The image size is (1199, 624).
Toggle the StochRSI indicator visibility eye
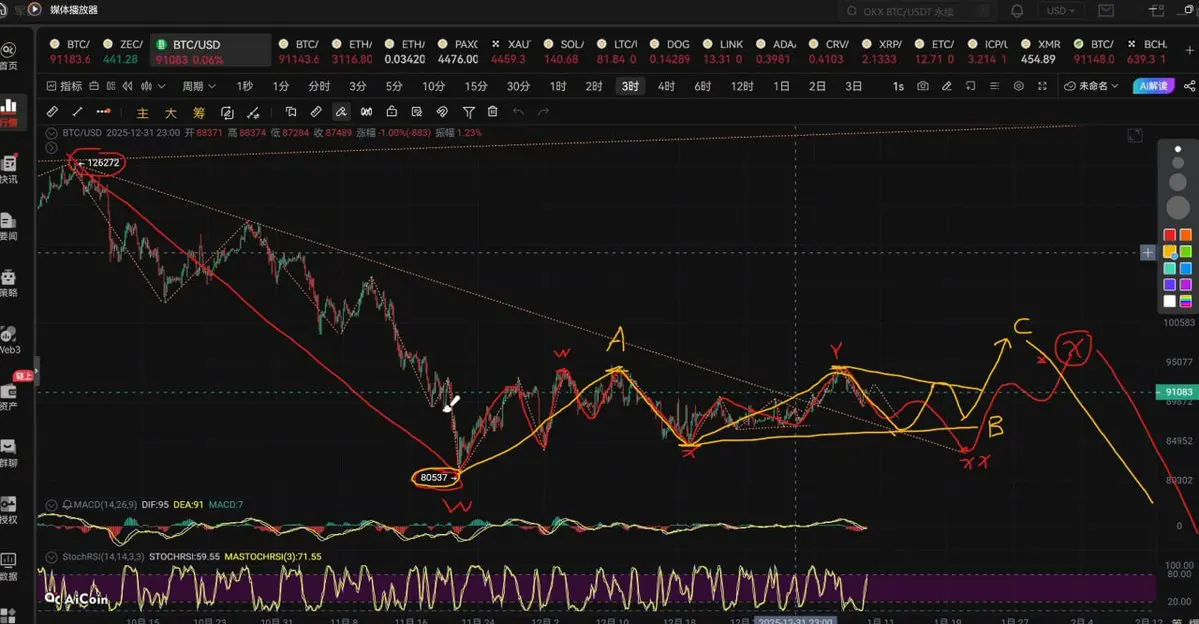point(51,557)
